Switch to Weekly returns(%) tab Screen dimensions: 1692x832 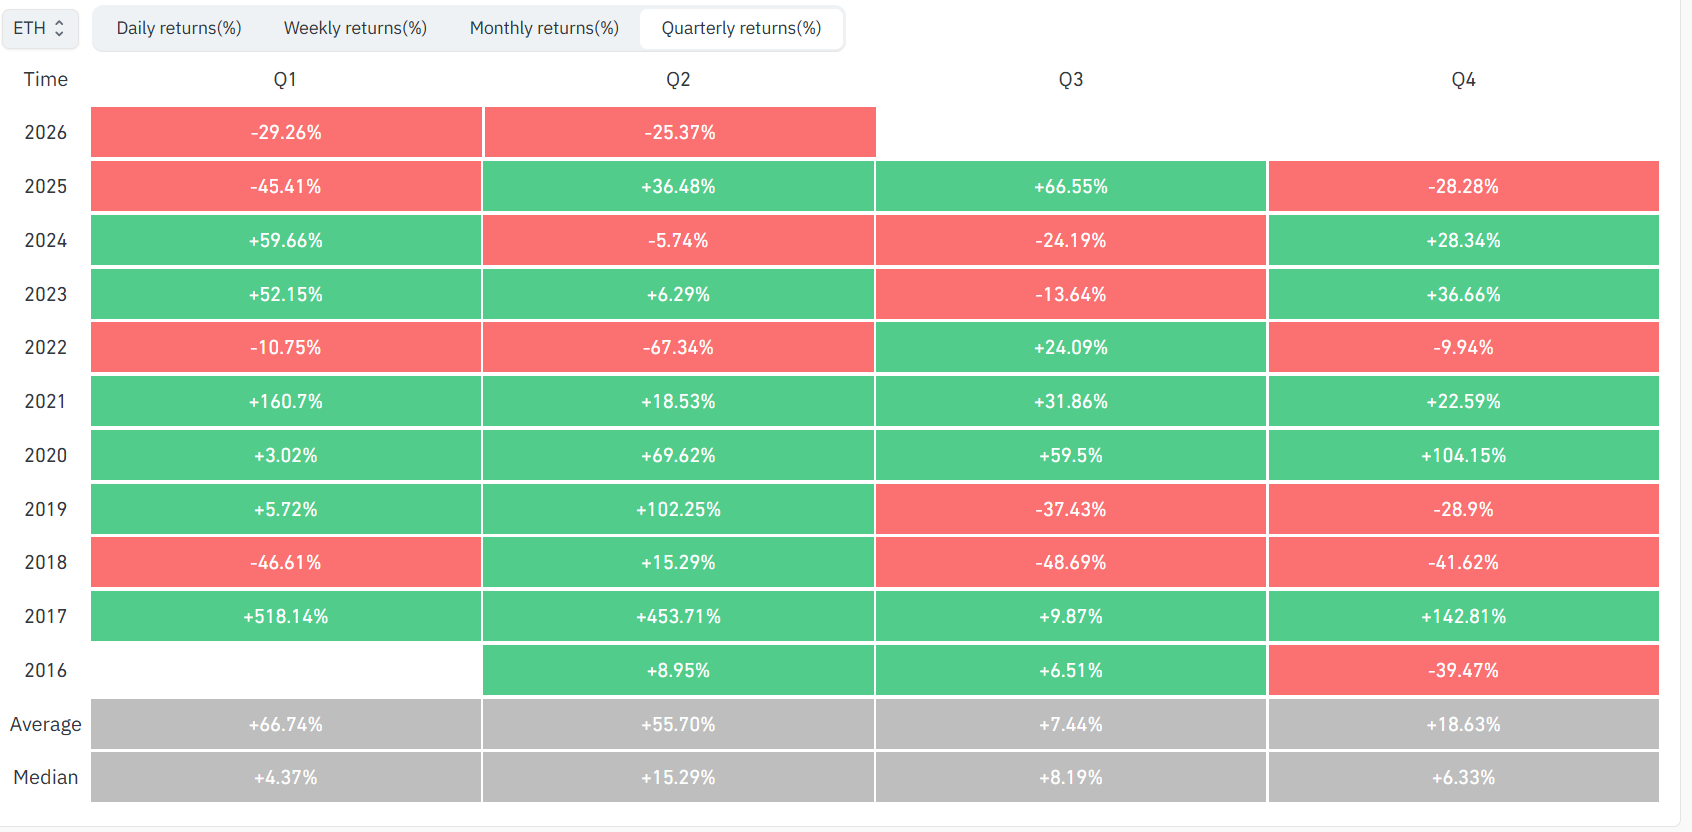(x=355, y=28)
